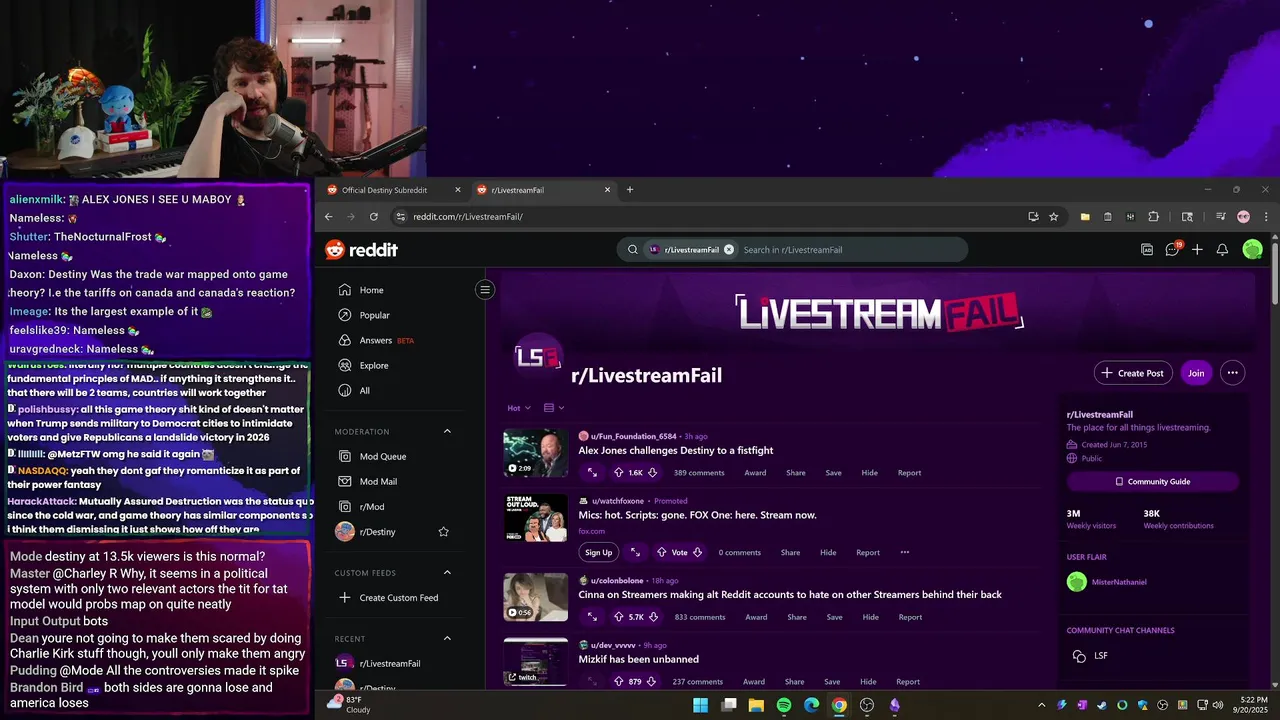Go back using Chrome's back arrow
1280x720 pixels.
(x=328, y=216)
